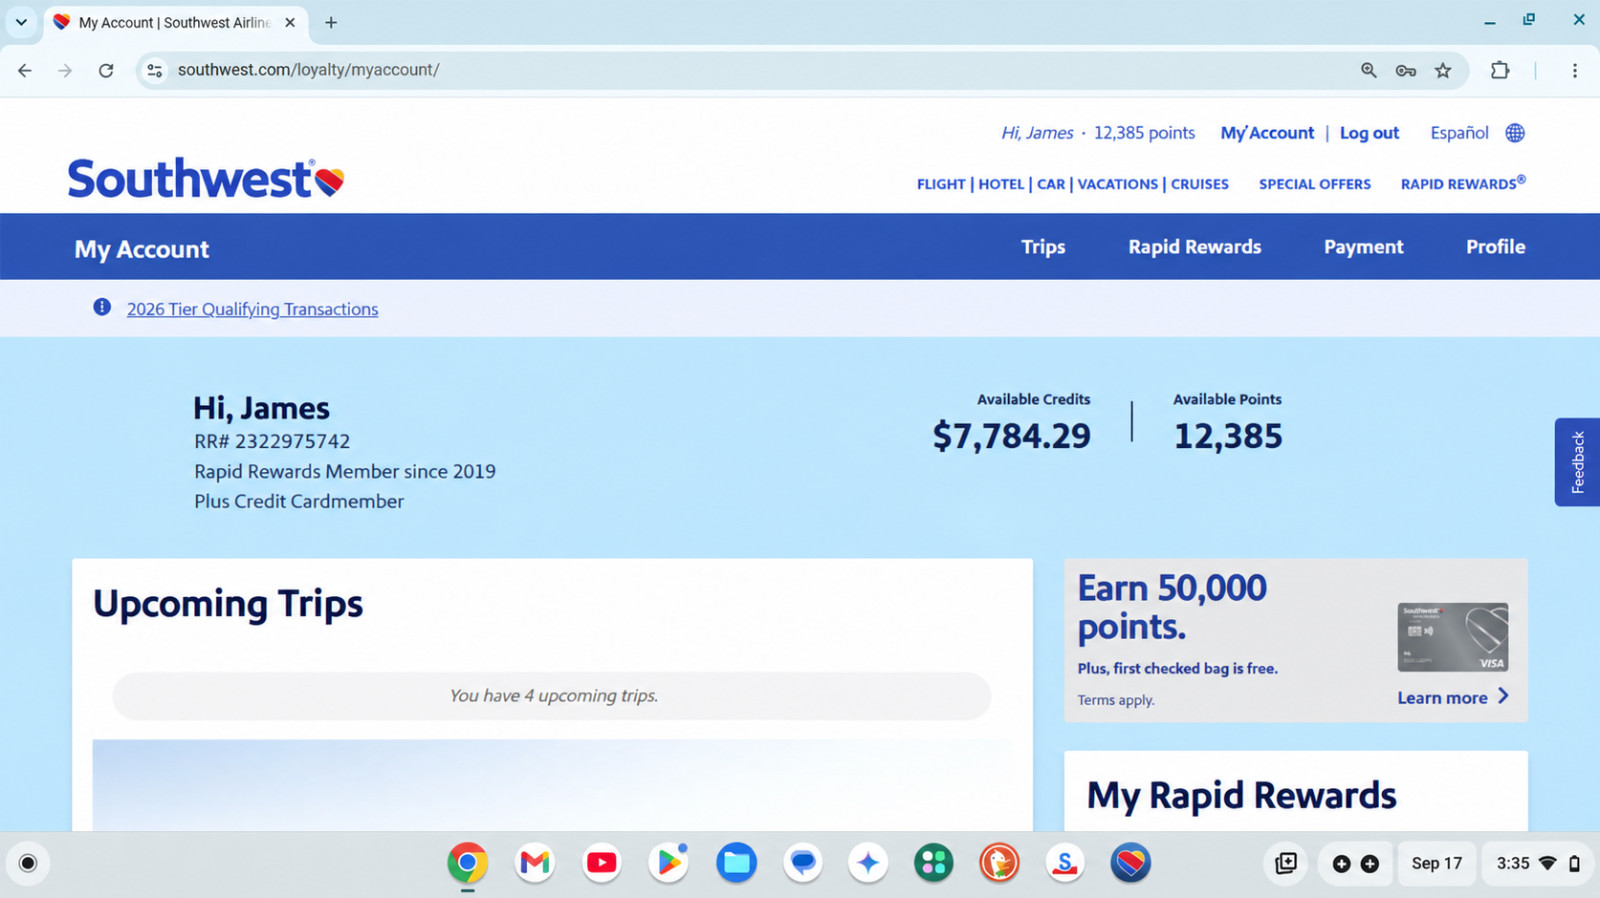
Task: Open the green four-dot app on shelf
Action: pos(934,863)
